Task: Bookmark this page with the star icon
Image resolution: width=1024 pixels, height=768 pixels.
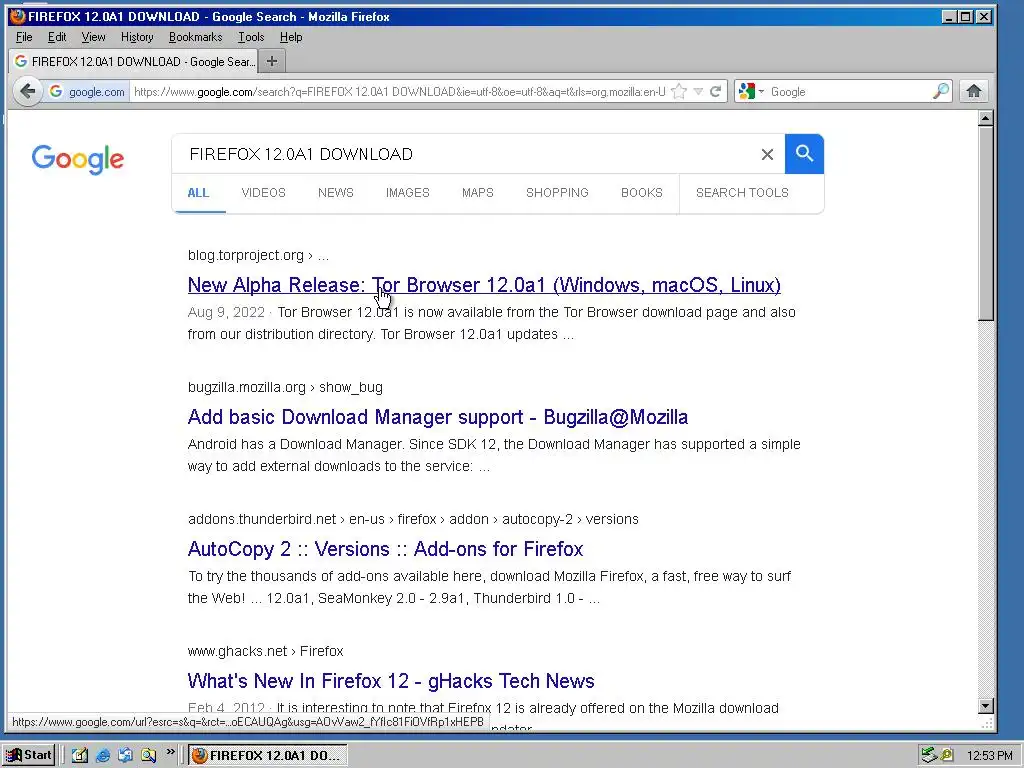Action: [x=679, y=91]
